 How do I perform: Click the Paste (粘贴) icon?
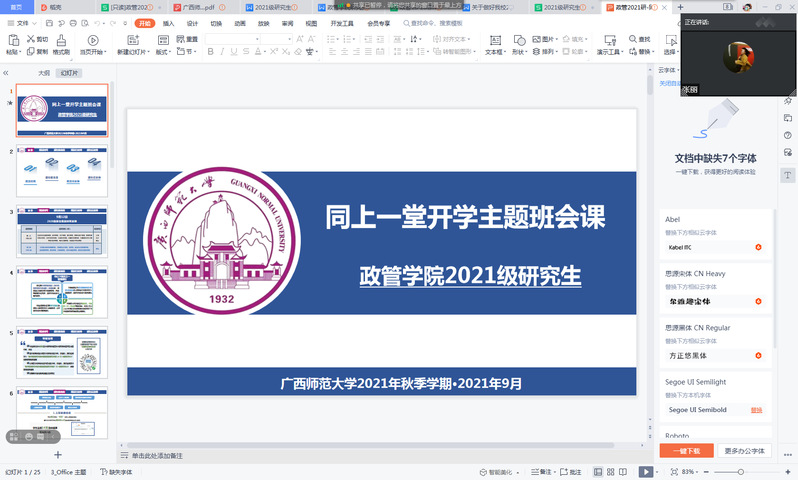13,41
